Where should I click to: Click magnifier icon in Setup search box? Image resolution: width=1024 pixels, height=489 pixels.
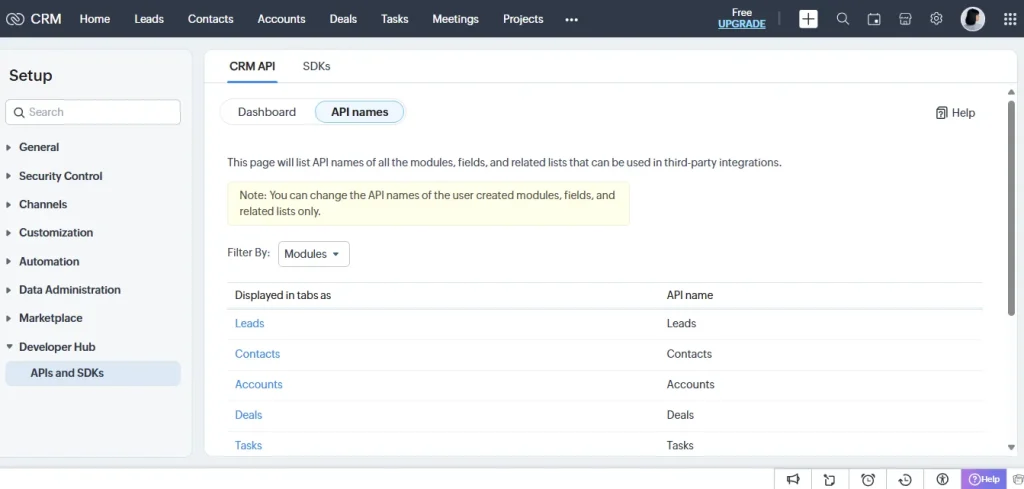click(x=19, y=112)
